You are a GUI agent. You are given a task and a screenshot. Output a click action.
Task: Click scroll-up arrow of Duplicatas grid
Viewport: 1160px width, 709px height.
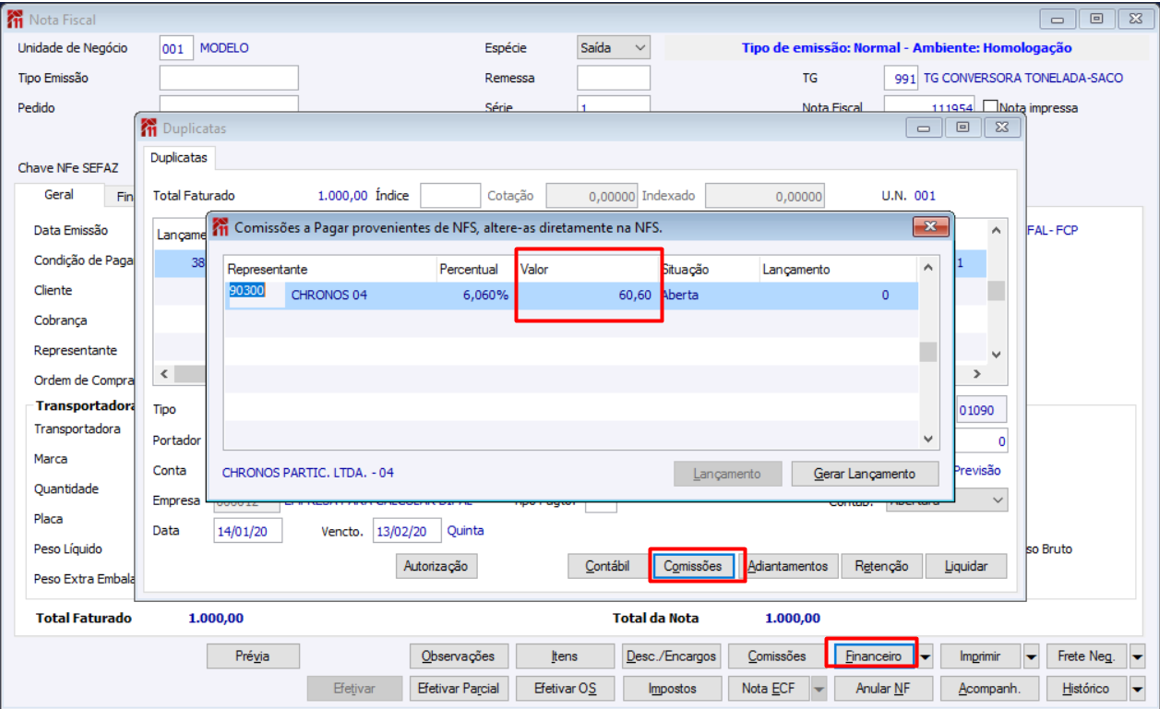(x=997, y=230)
